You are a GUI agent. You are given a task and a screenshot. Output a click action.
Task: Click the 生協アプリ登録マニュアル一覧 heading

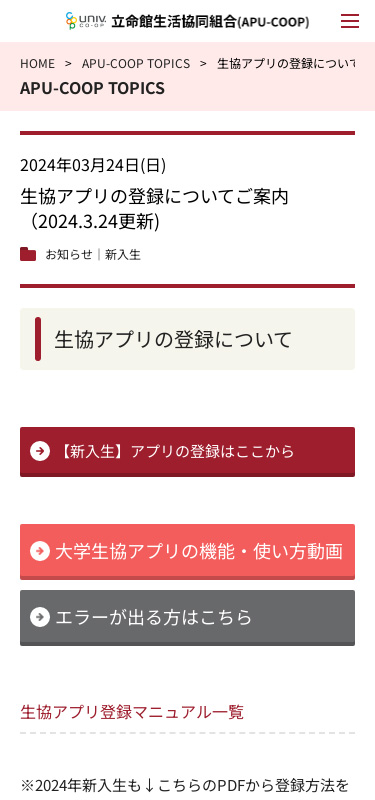[132, 712]
